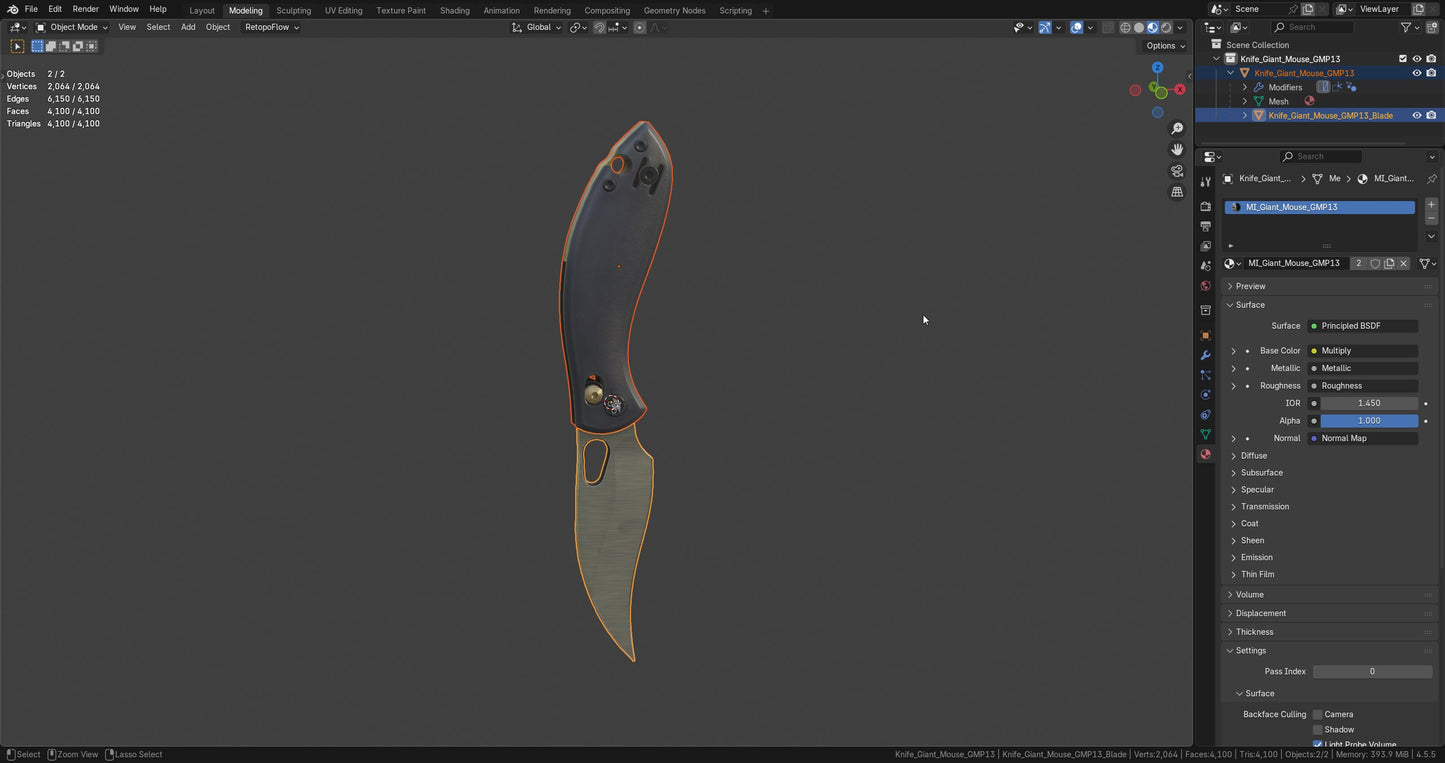Open the viewport Options button
The height and width of the screenshot is (763, 1445).
point(1160,45)
